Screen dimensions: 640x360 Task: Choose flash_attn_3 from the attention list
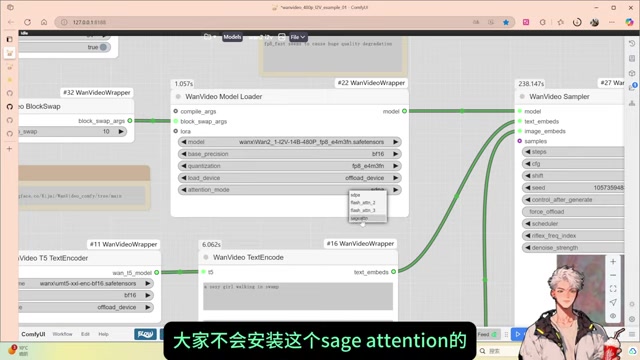coord(367,210)
